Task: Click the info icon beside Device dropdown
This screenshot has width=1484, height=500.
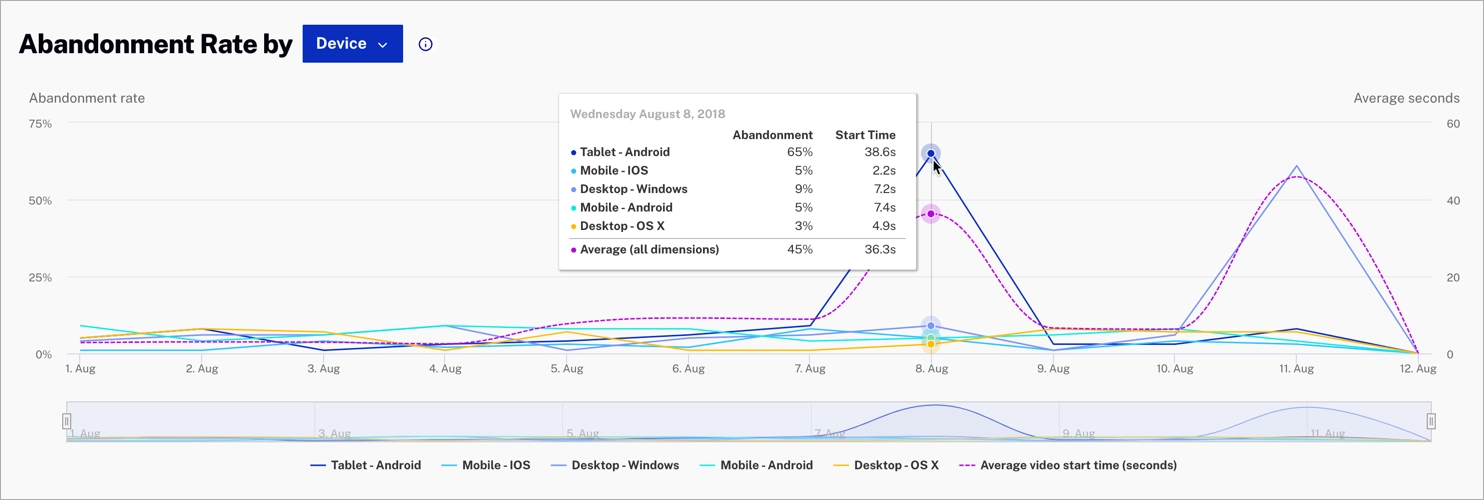Action: click(x=426, y=44)
